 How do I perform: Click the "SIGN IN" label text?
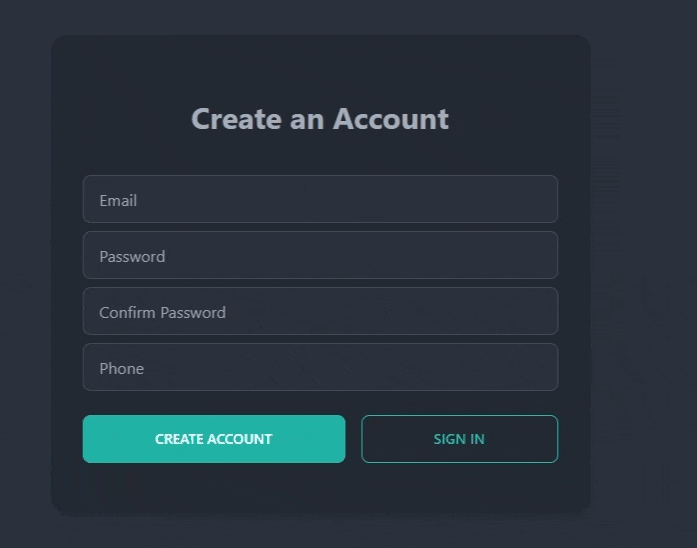[459, 439]
